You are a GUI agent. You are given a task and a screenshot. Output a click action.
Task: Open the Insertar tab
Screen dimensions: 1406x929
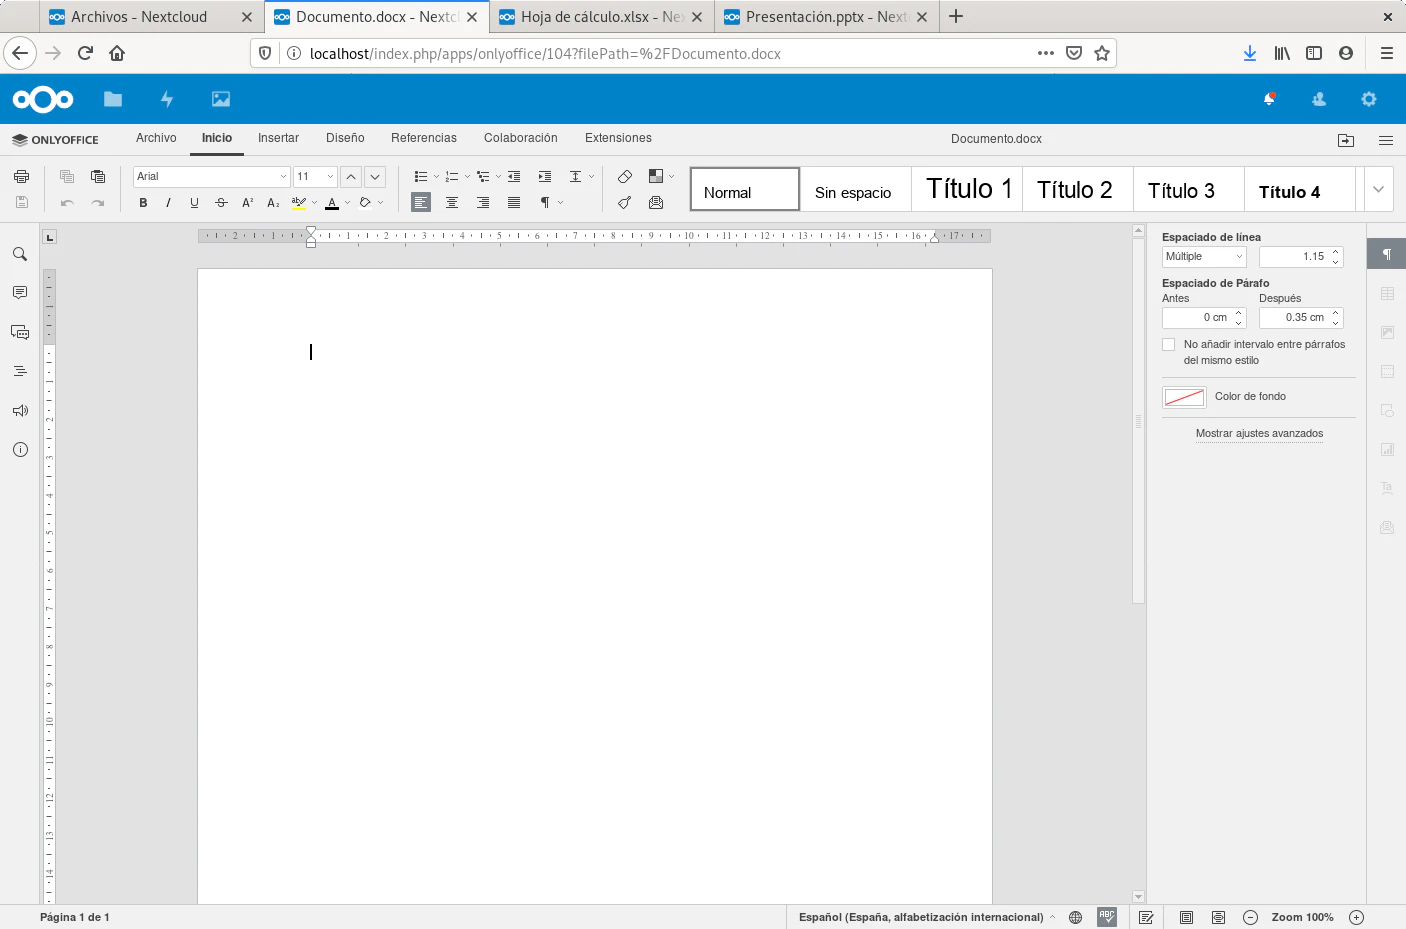coord(278,138)
